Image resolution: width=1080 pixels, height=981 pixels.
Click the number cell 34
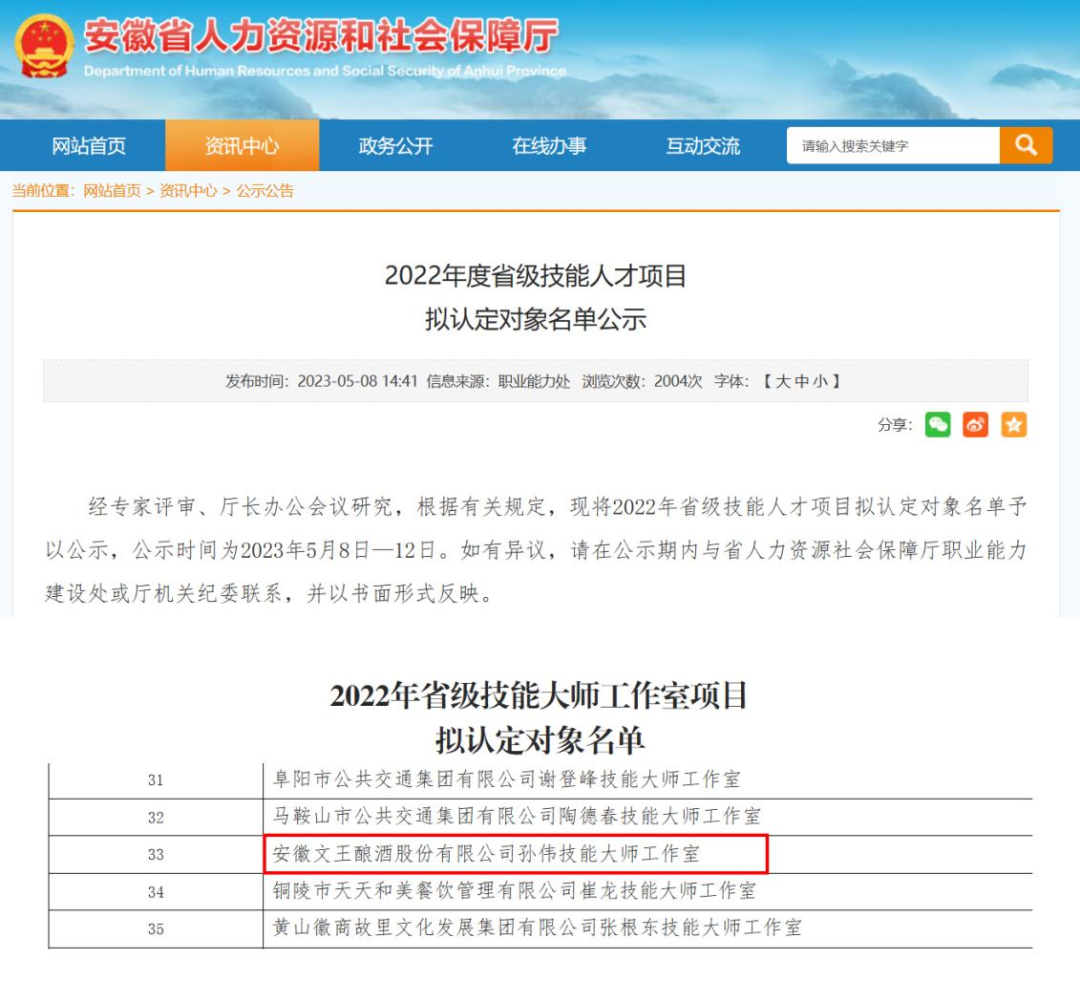[156, 891]
